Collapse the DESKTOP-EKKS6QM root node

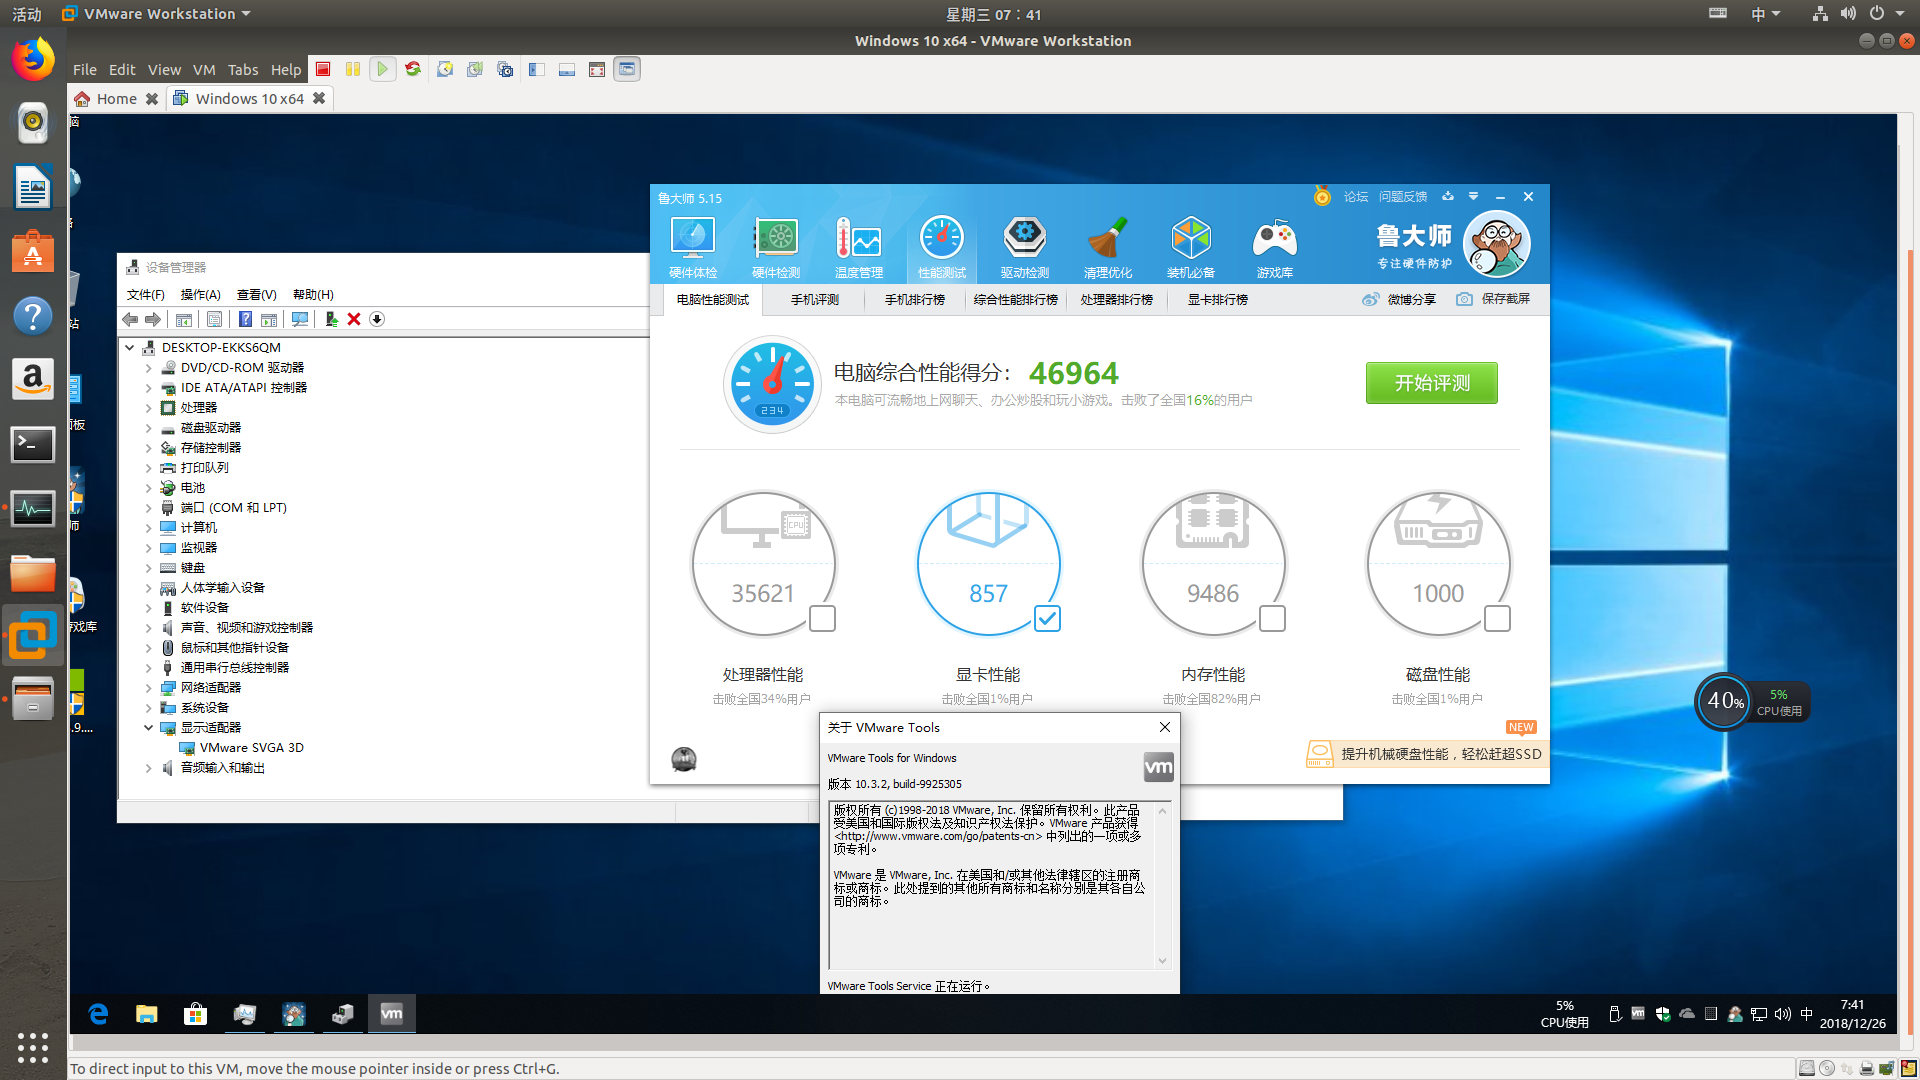tap(130, 348)
